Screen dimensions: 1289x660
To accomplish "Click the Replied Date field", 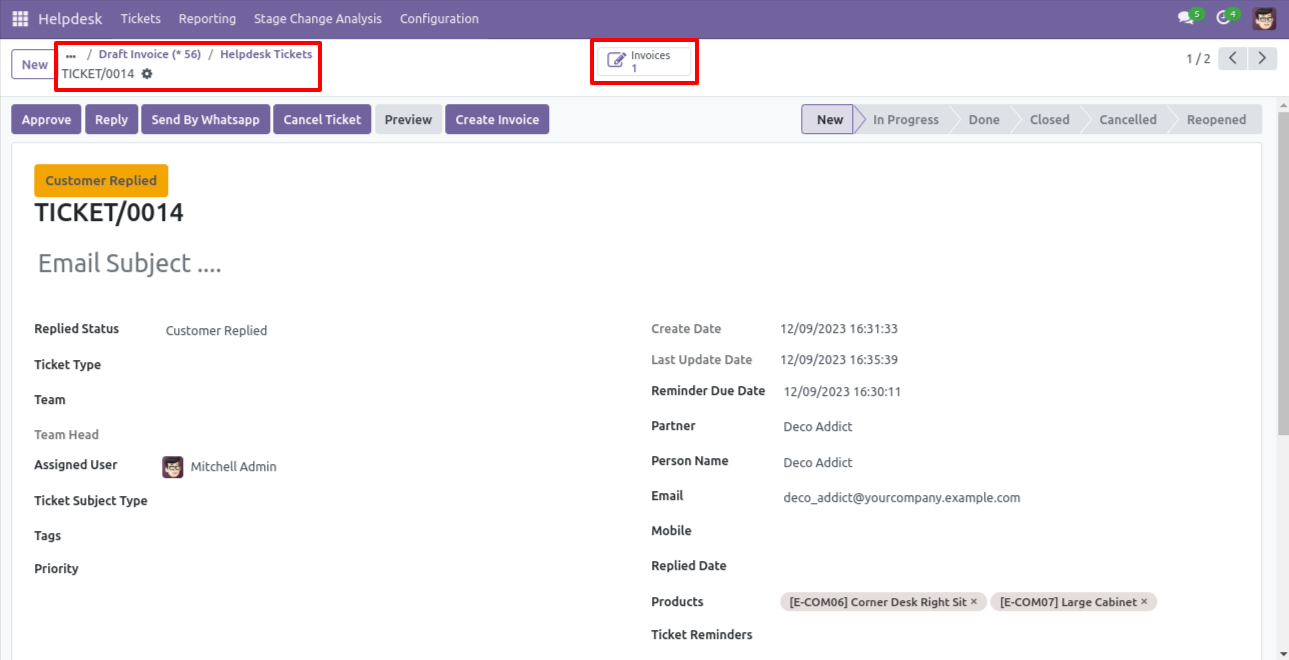I will point(1010,566).
